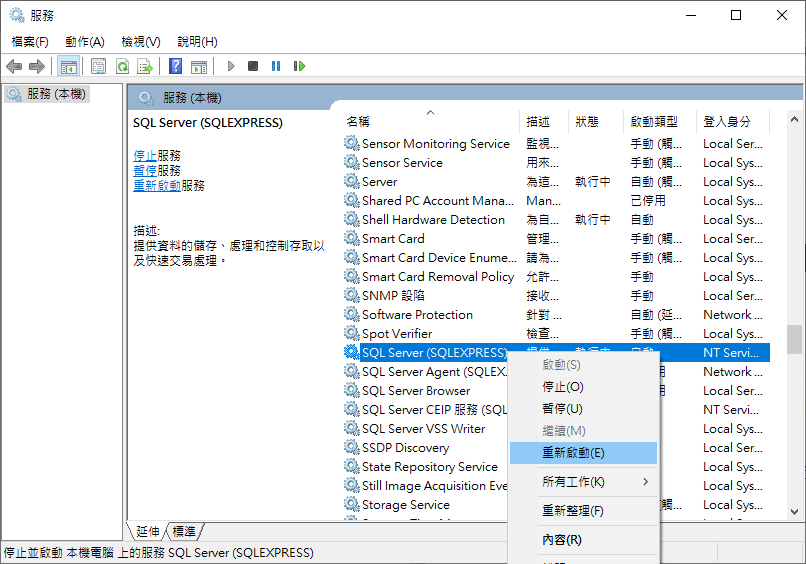Click the 停止 service link
Viewport: 806px width, 564px height.
click(x=145, y=156)
